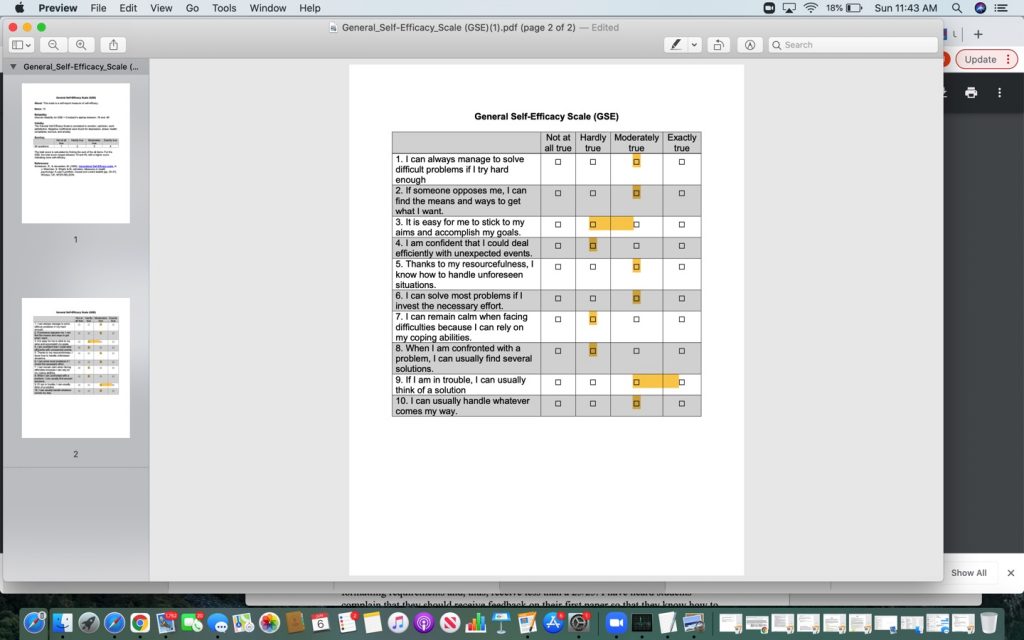Show the Markup Toolbar
This screenshot has width=1024, height=640.
(x=750, y=45)
